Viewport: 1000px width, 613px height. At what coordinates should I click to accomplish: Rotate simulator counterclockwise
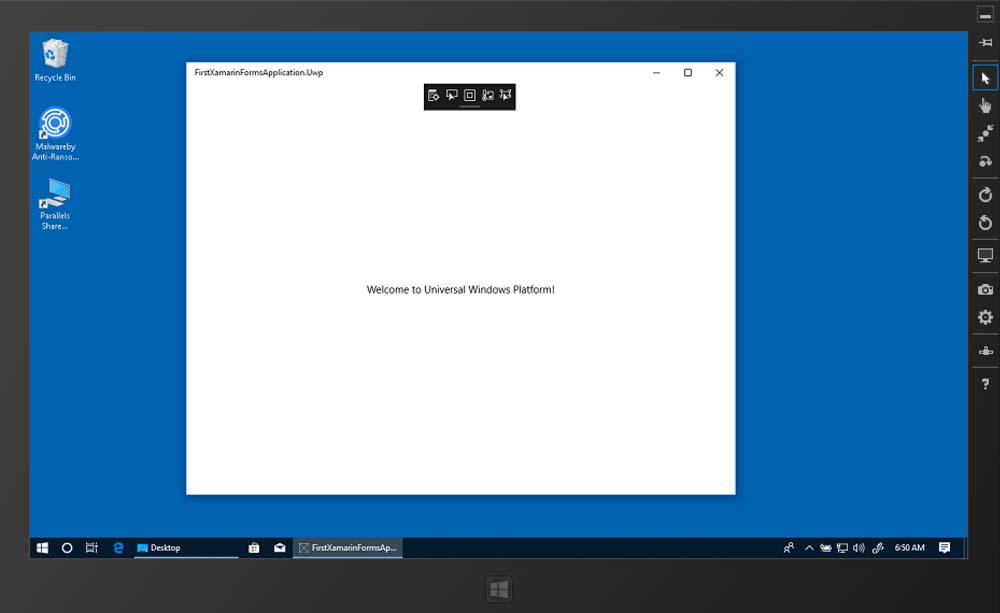(985, 222)
